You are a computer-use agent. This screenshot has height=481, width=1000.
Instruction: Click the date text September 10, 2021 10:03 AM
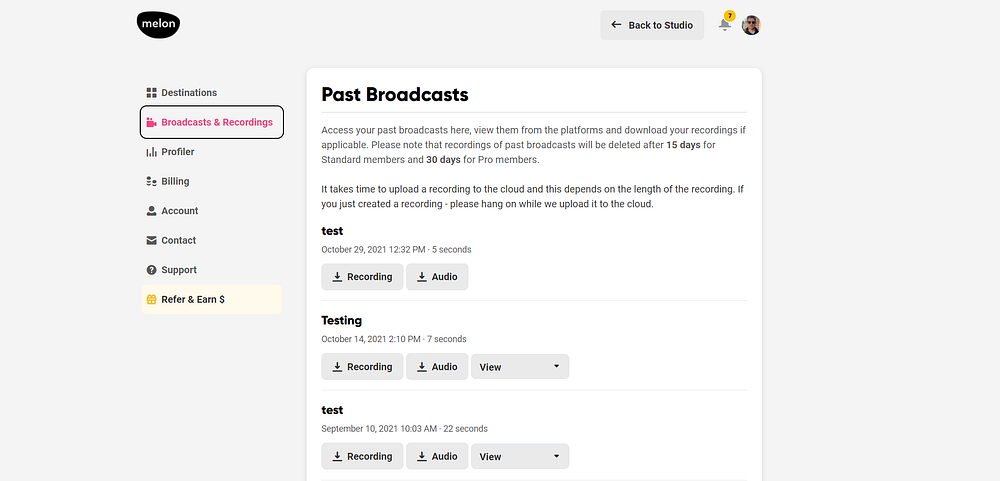tap(379, 429)
